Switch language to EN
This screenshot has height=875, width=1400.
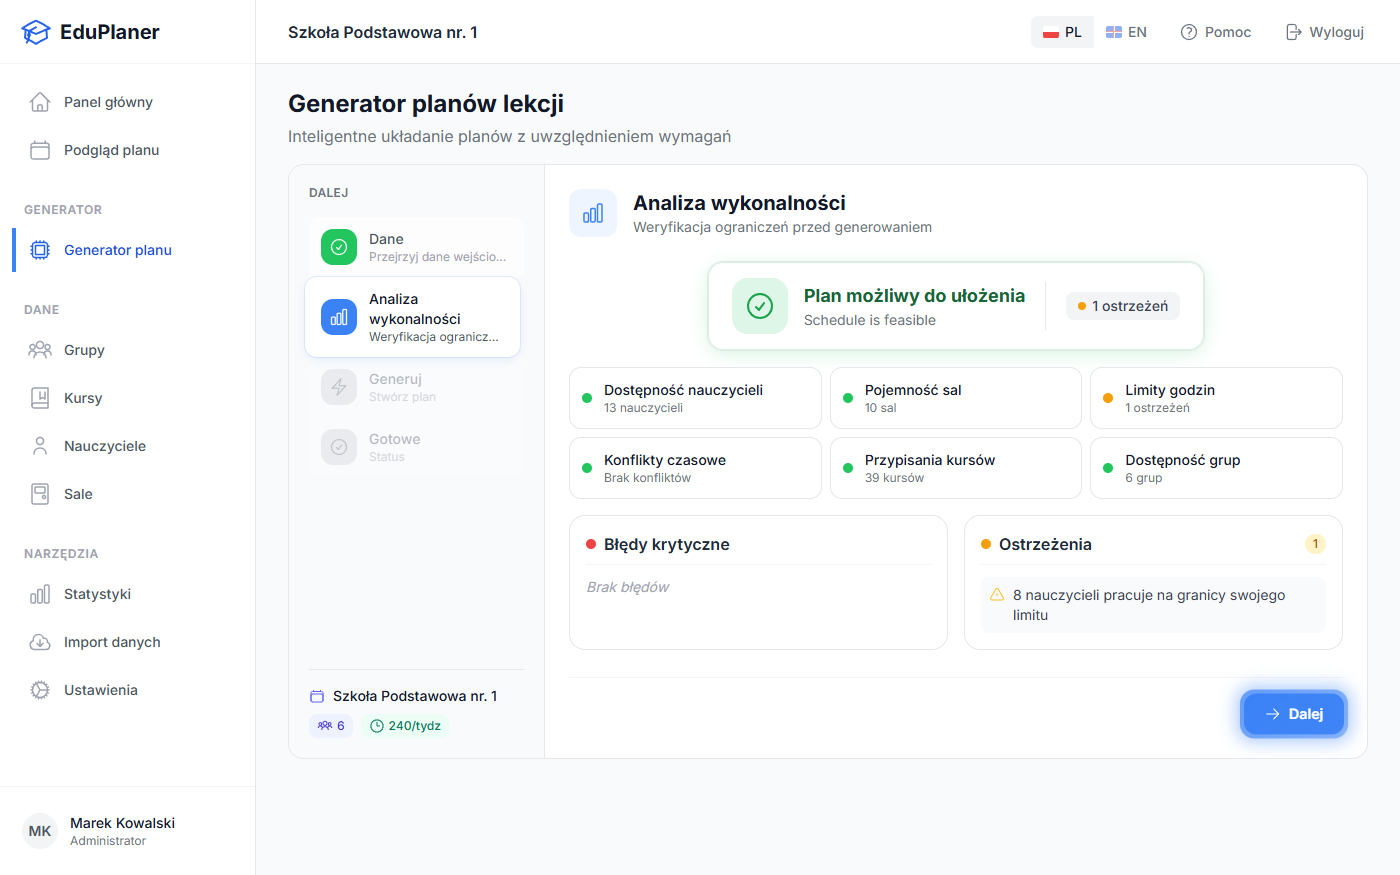(1126, 32)
